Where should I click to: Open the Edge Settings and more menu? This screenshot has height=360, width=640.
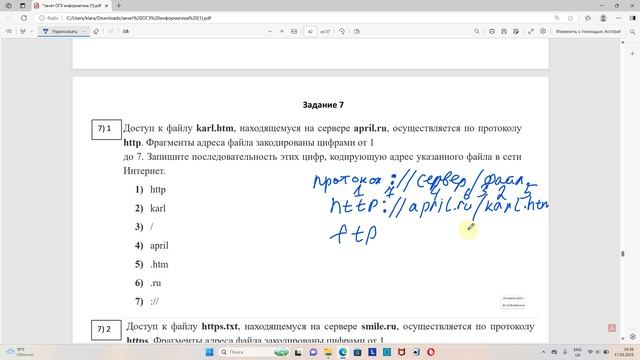(x=619, y=18)
